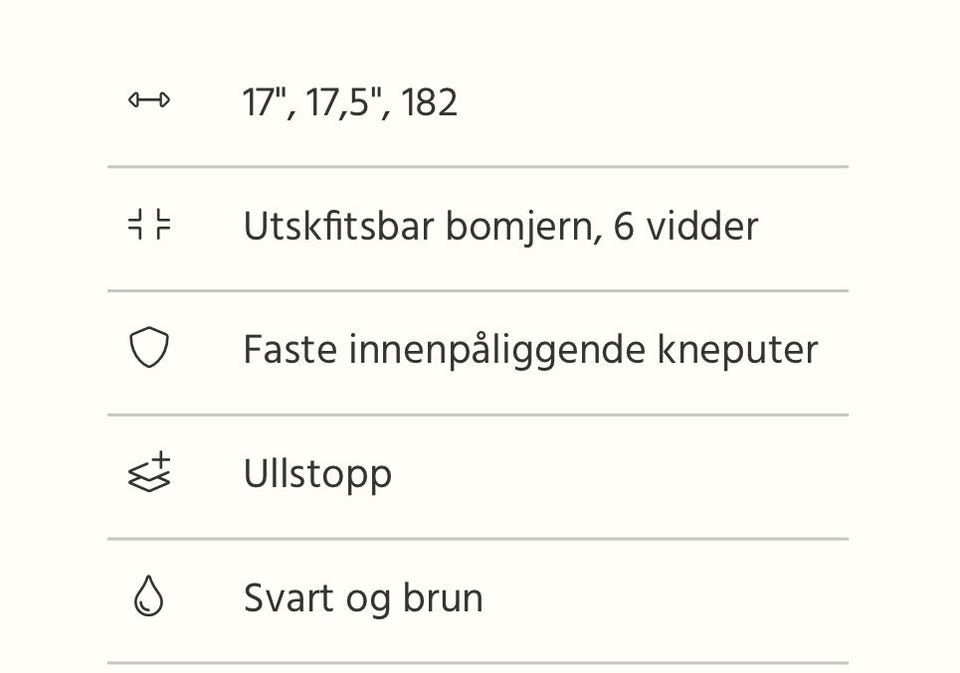Click the words 6 vidder
The width and height of the screenshot is (960, 673).
(x=686, y=227)
